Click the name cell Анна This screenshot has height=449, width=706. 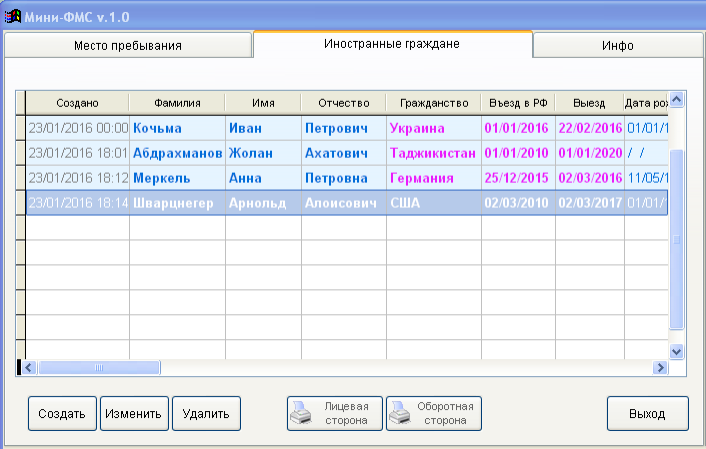263,178
